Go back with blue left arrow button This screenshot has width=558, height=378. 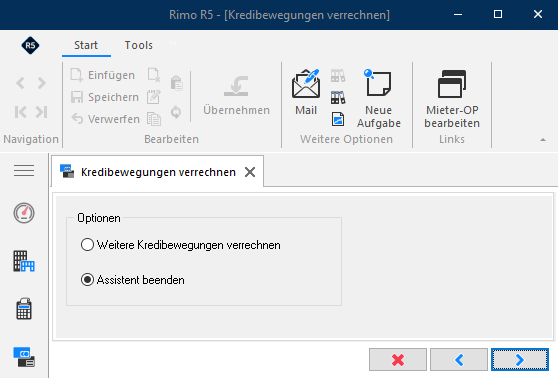tap(459, 360)
